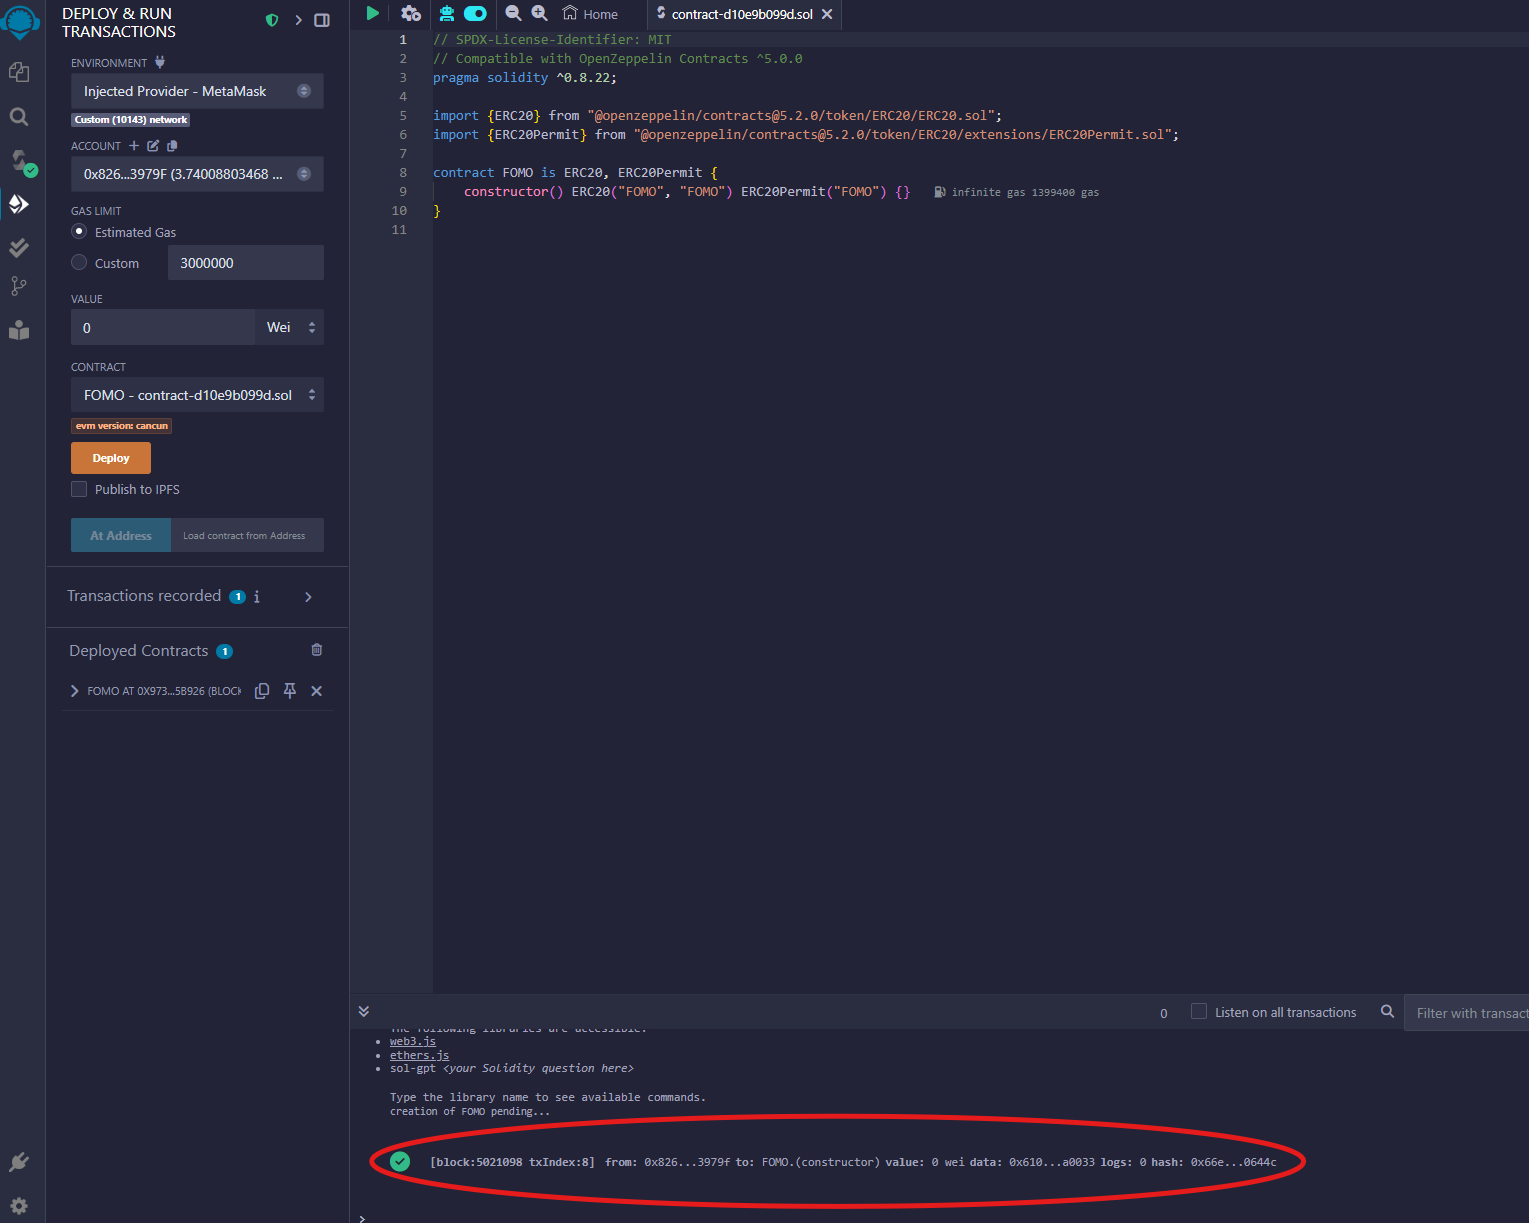This screenshot has height=1223, width=1529.
Task: Enable the Publish to IPFS checkbox
Action: 79,489
